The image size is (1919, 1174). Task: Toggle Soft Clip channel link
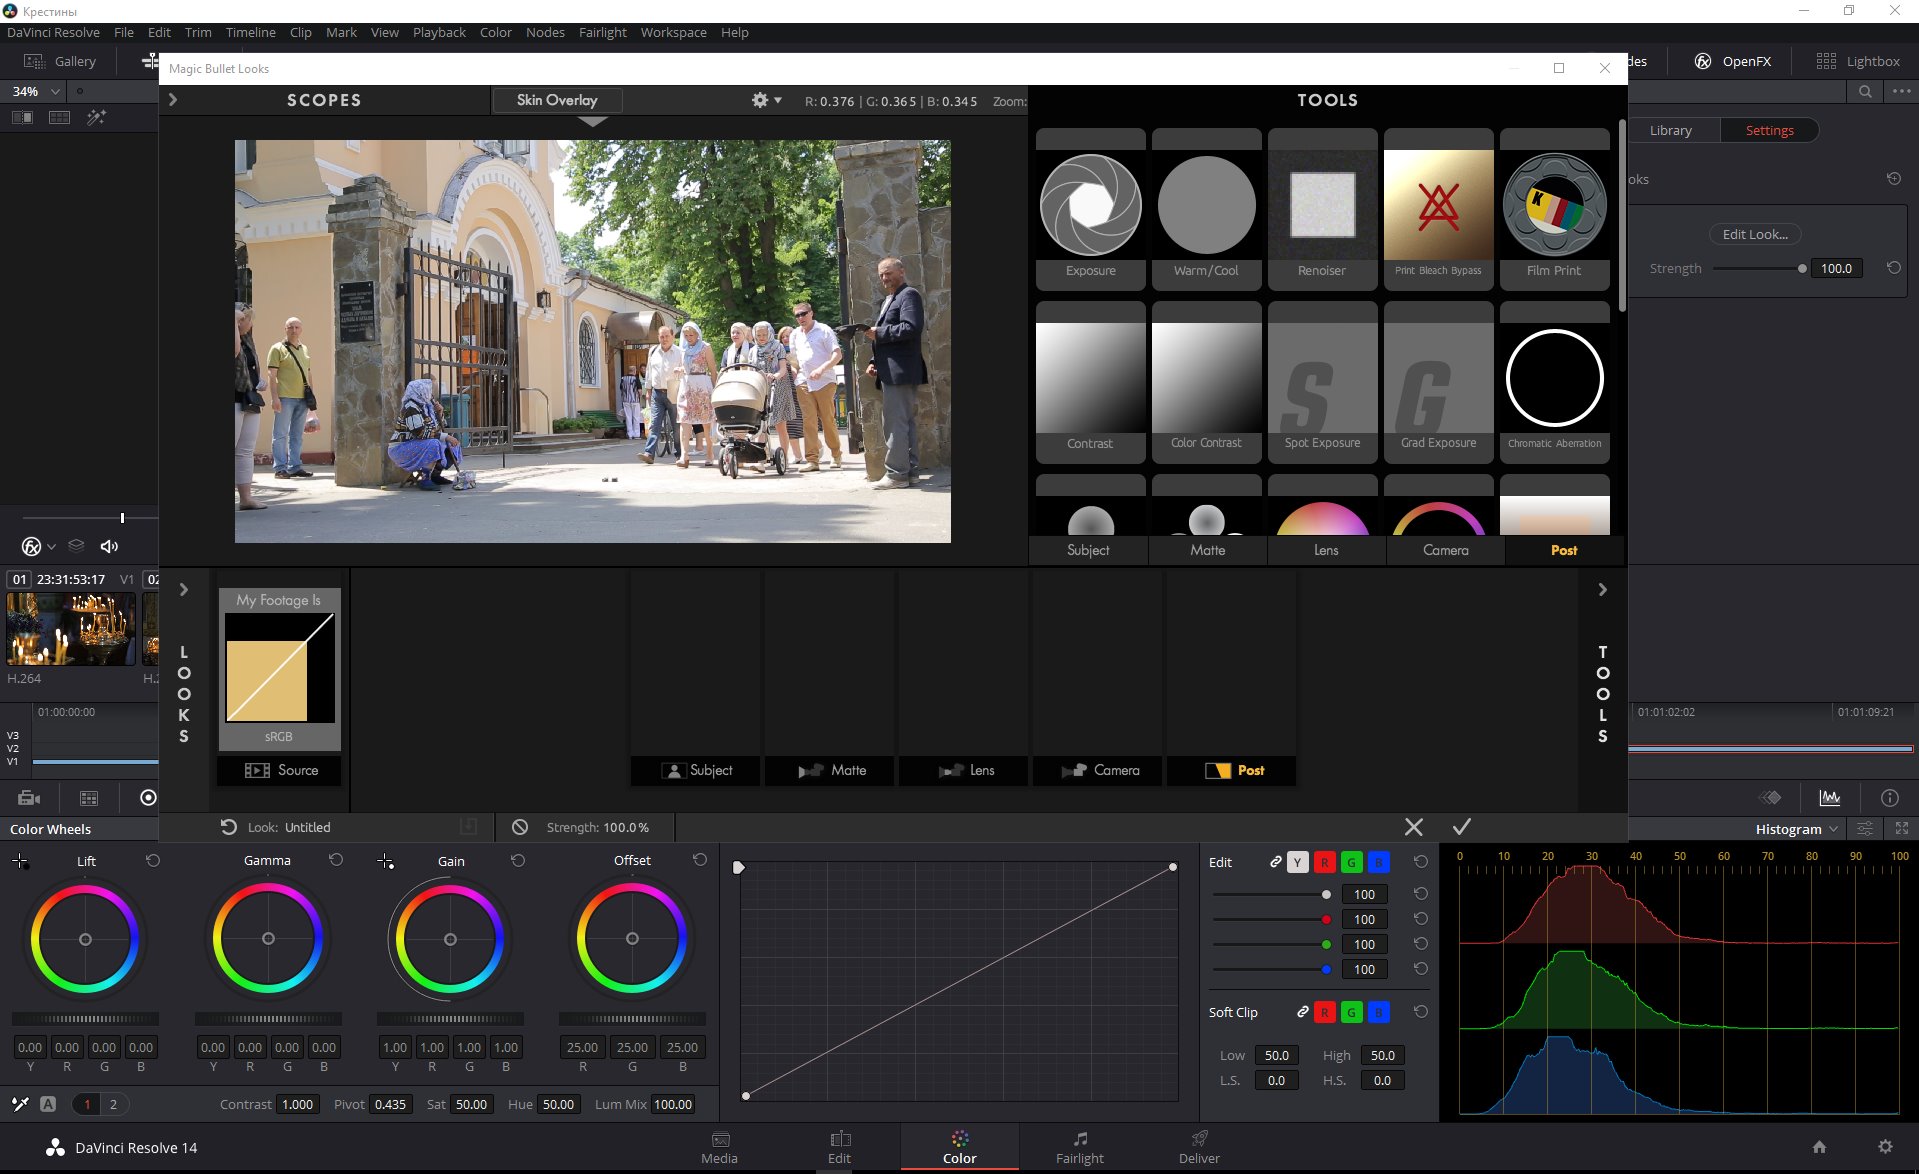point(1303,1012)
